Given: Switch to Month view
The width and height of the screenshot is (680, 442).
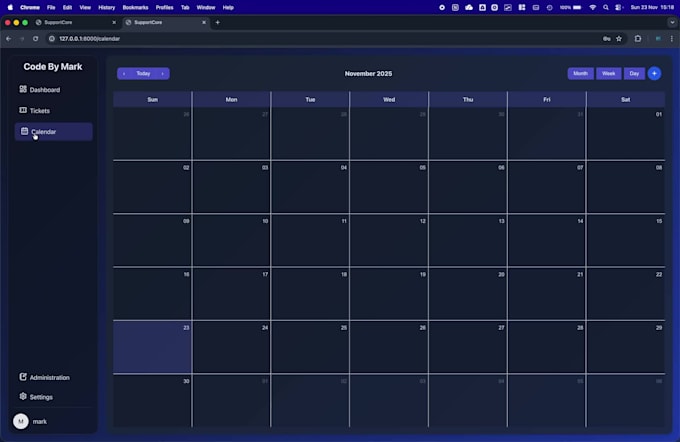Looking at the screenshot, I should [x=580, y=73].
